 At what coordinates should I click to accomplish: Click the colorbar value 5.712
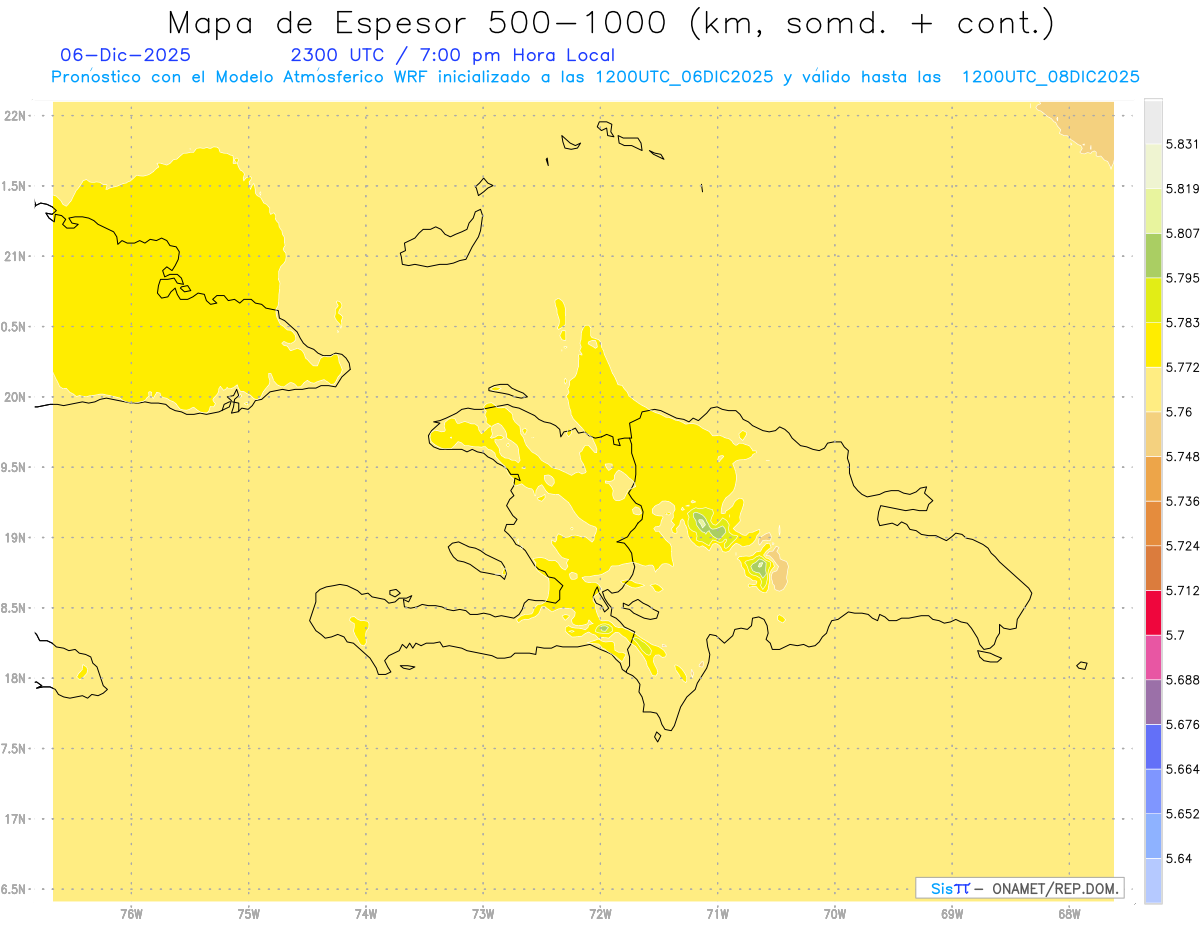(1182, 590)
